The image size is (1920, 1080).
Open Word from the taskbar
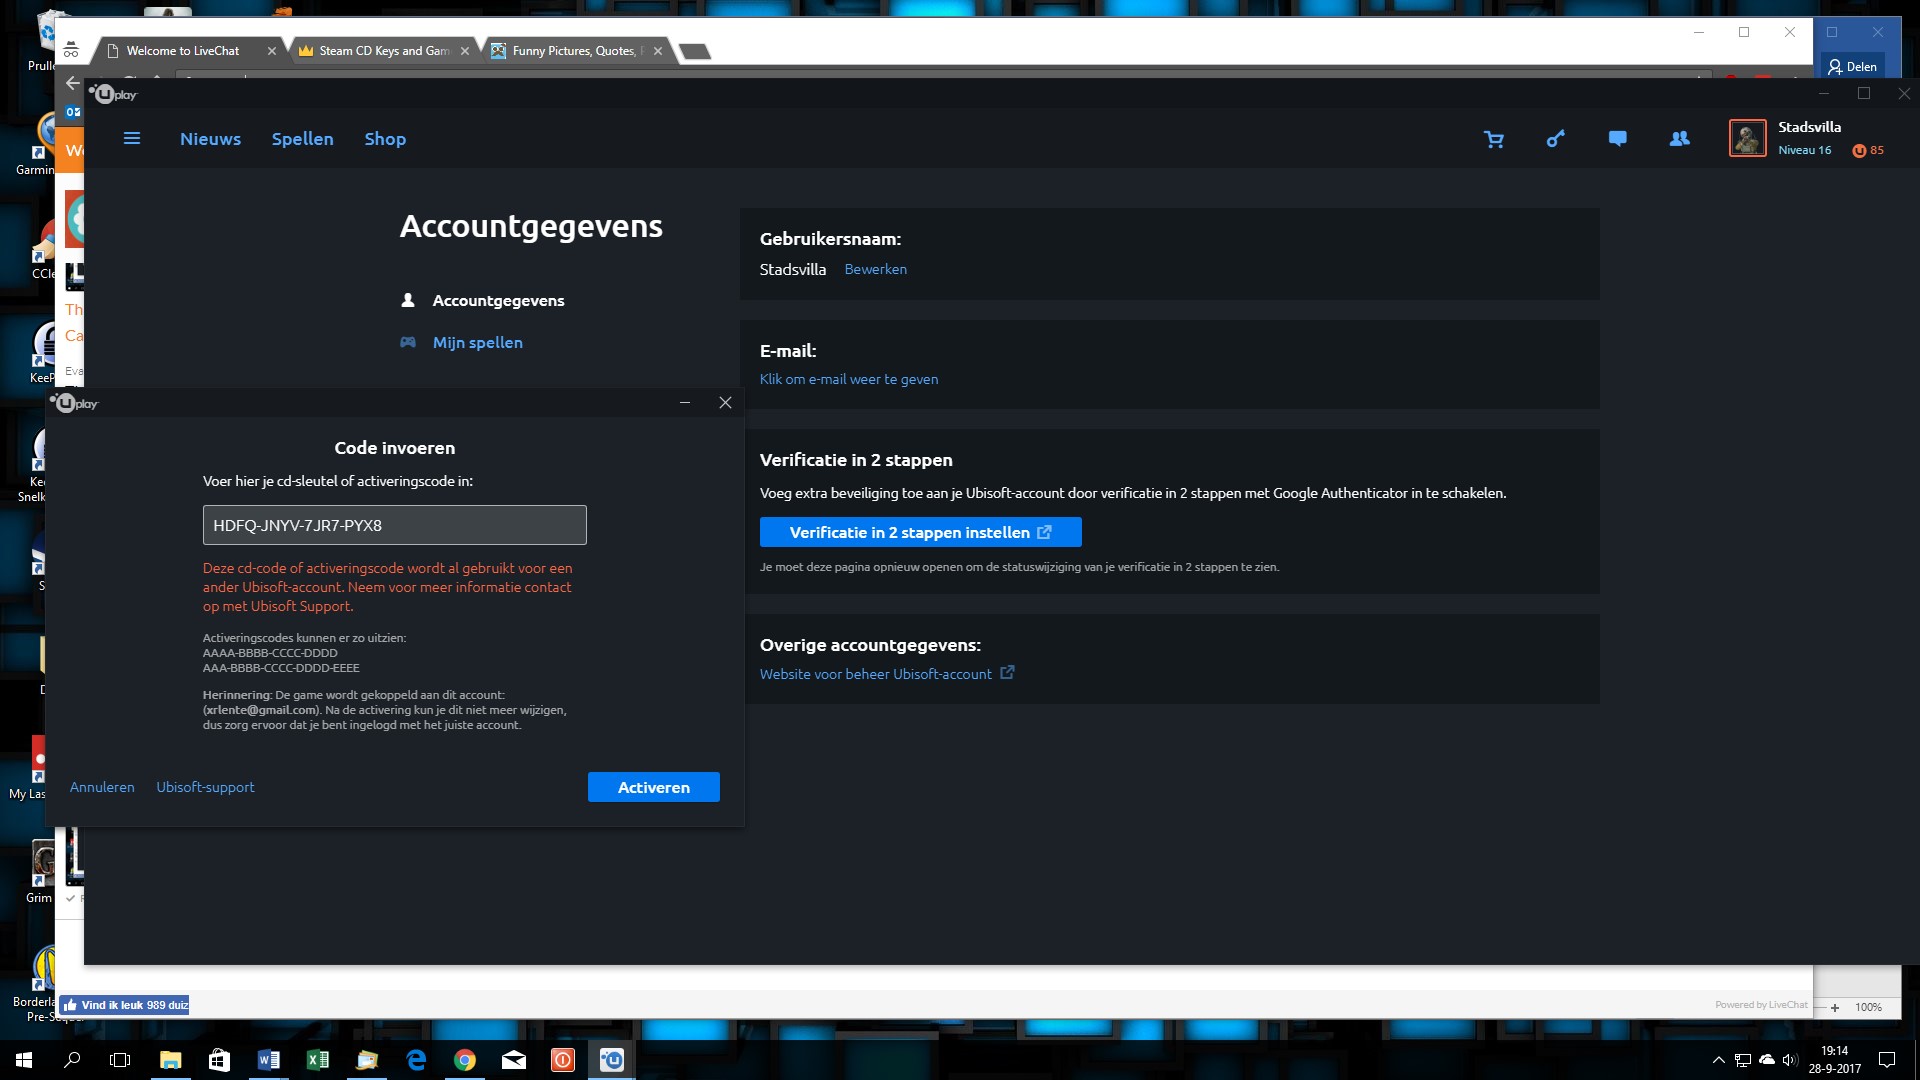(x=268, y=1060)
